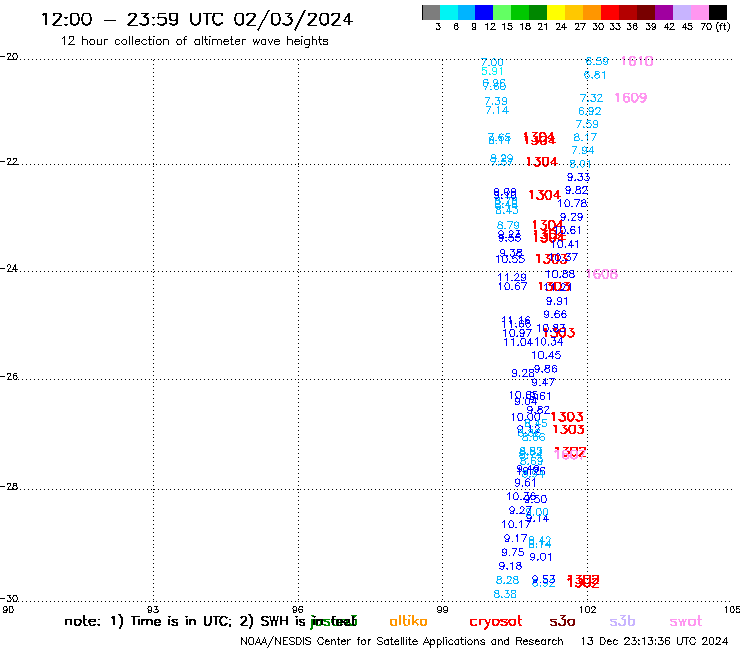Viewport: 740px width, 650px height.
Task: Click the black swatch at colorbar end
Action: coord(717,12)
